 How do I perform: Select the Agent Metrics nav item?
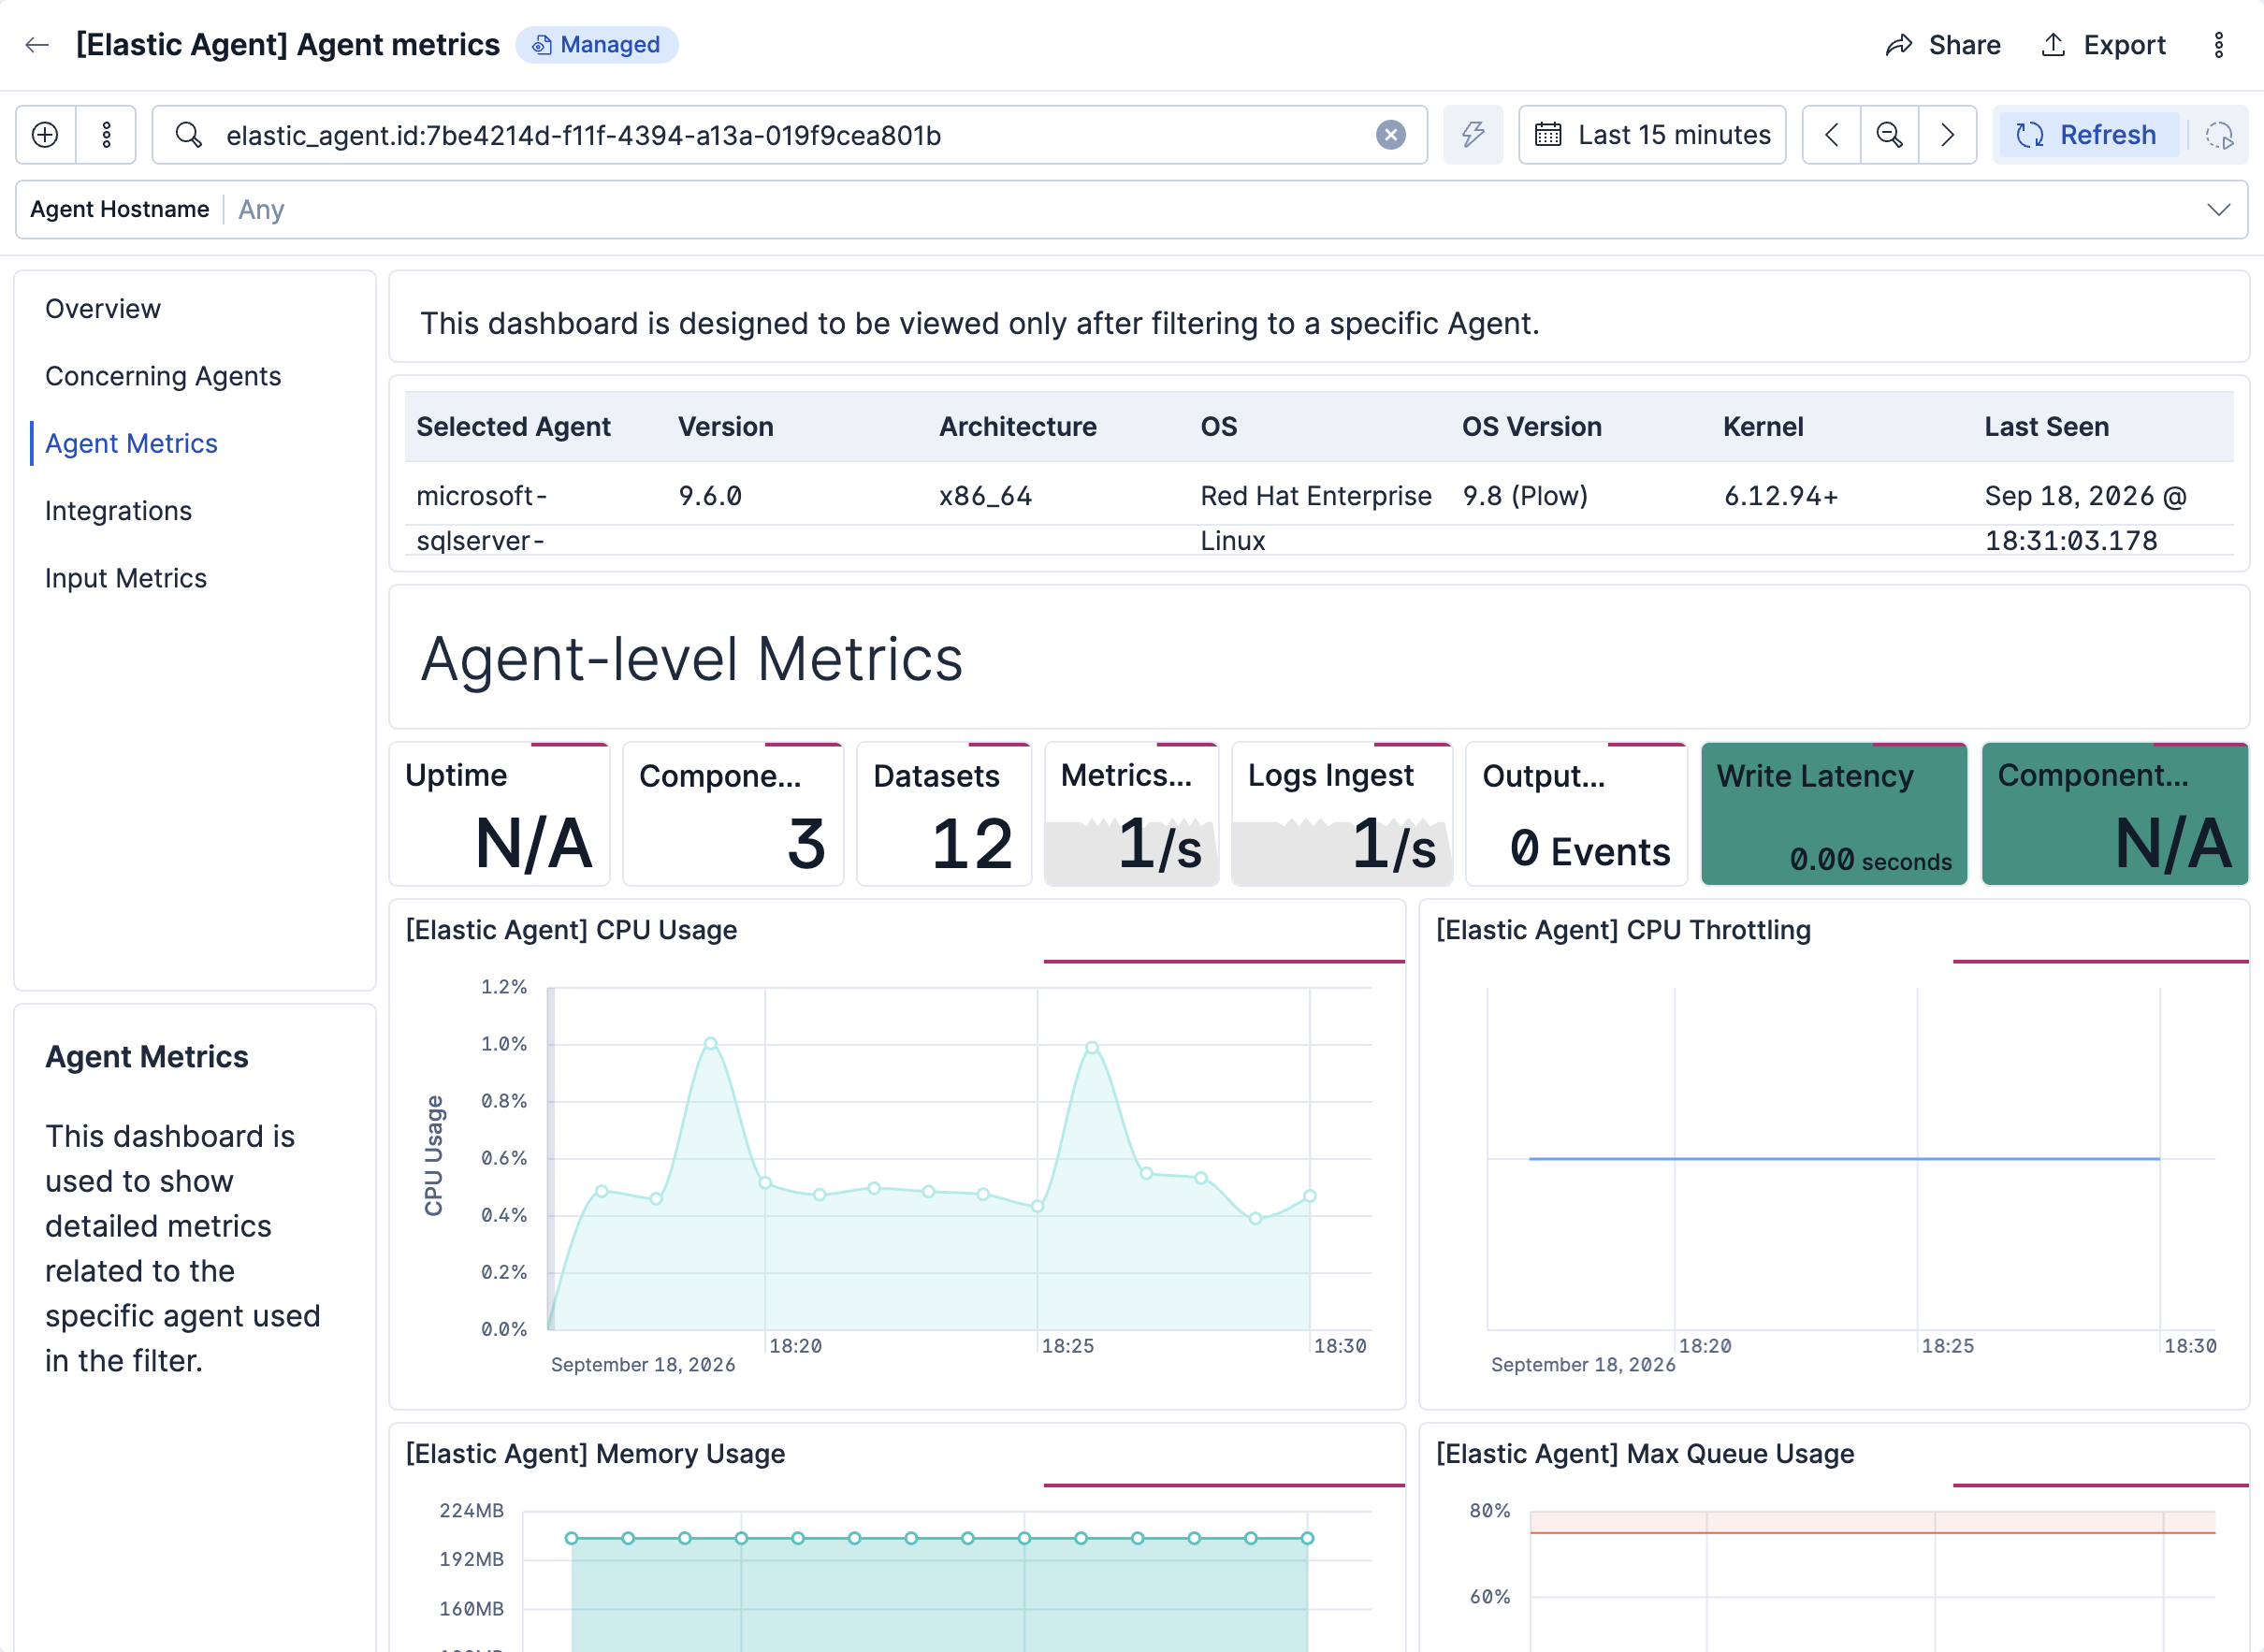131,443
